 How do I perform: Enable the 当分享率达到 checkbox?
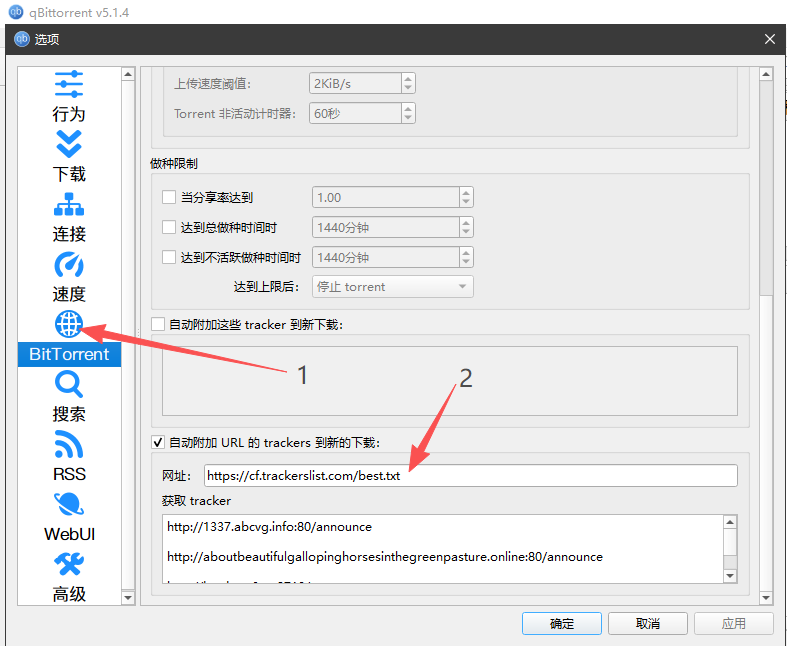pyautogui.click(x=169, y=198)
